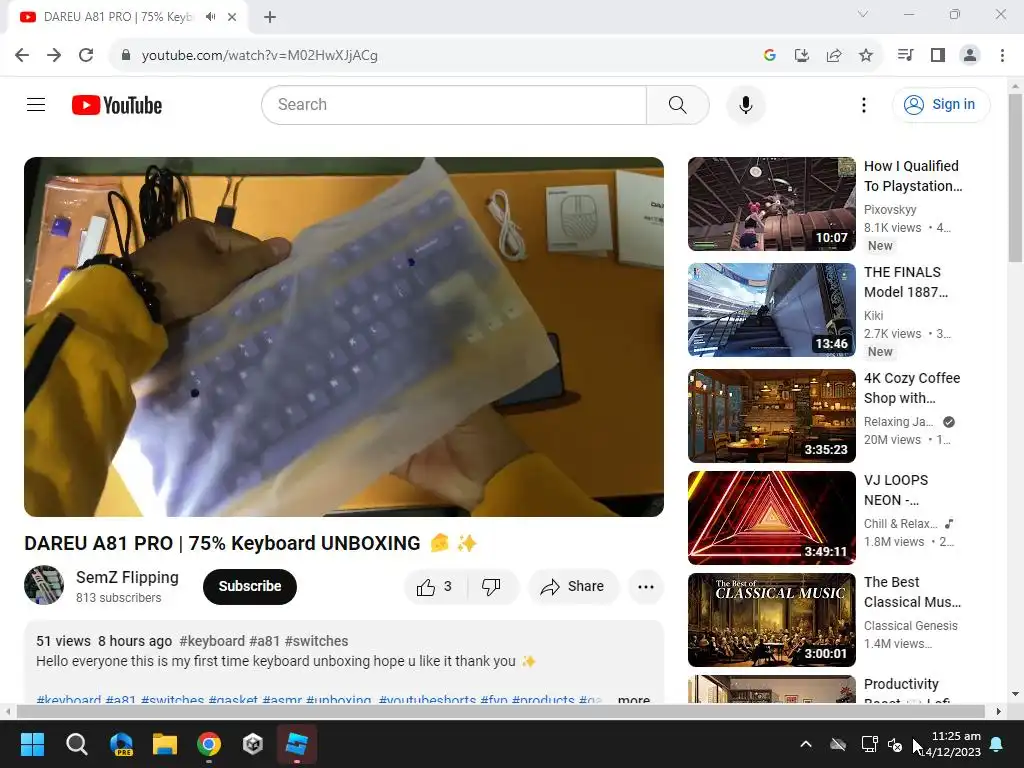
Task: Click the page vertical scrollbar thumb
Action: coord(1015,178)
